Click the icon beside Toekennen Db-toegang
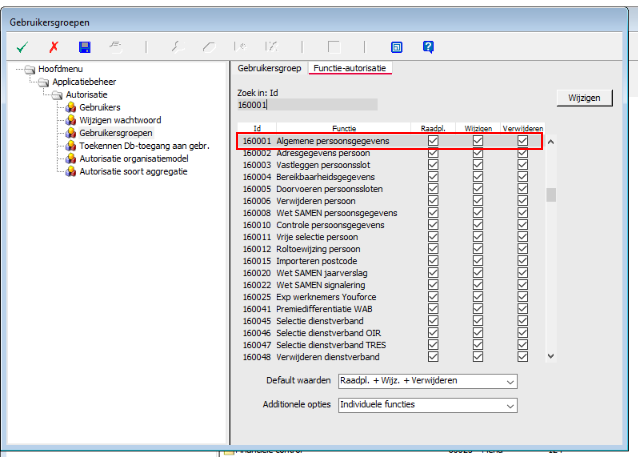The height and width of the screenshot is (457, 638). coord(71,146)
